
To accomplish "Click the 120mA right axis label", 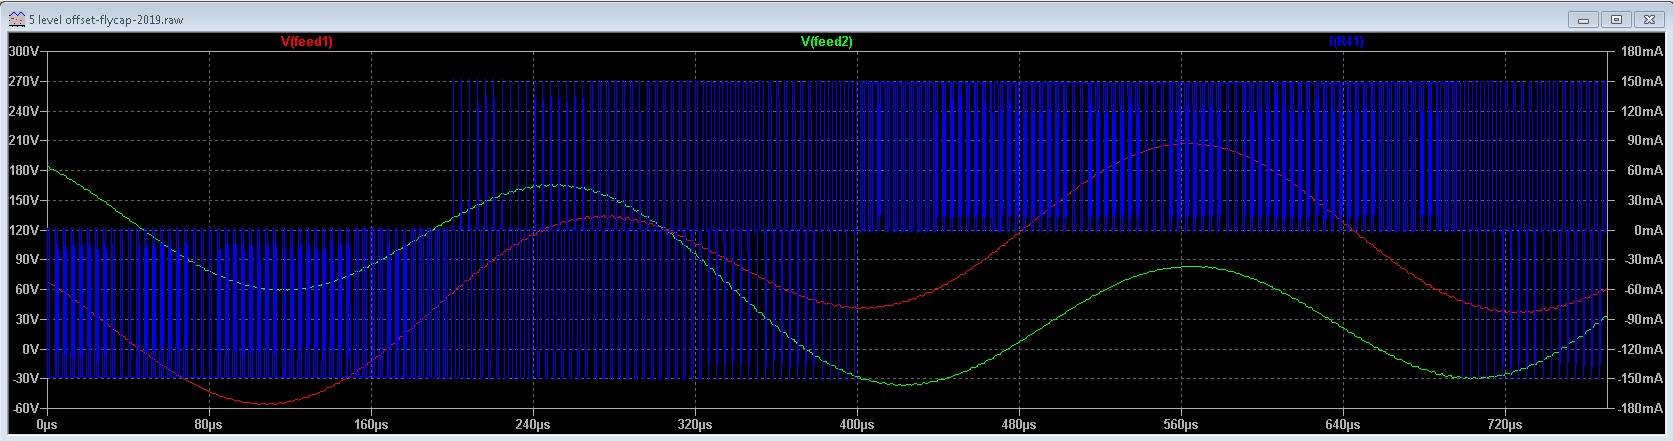I will pyautogui.click(x=1641, y=111).
